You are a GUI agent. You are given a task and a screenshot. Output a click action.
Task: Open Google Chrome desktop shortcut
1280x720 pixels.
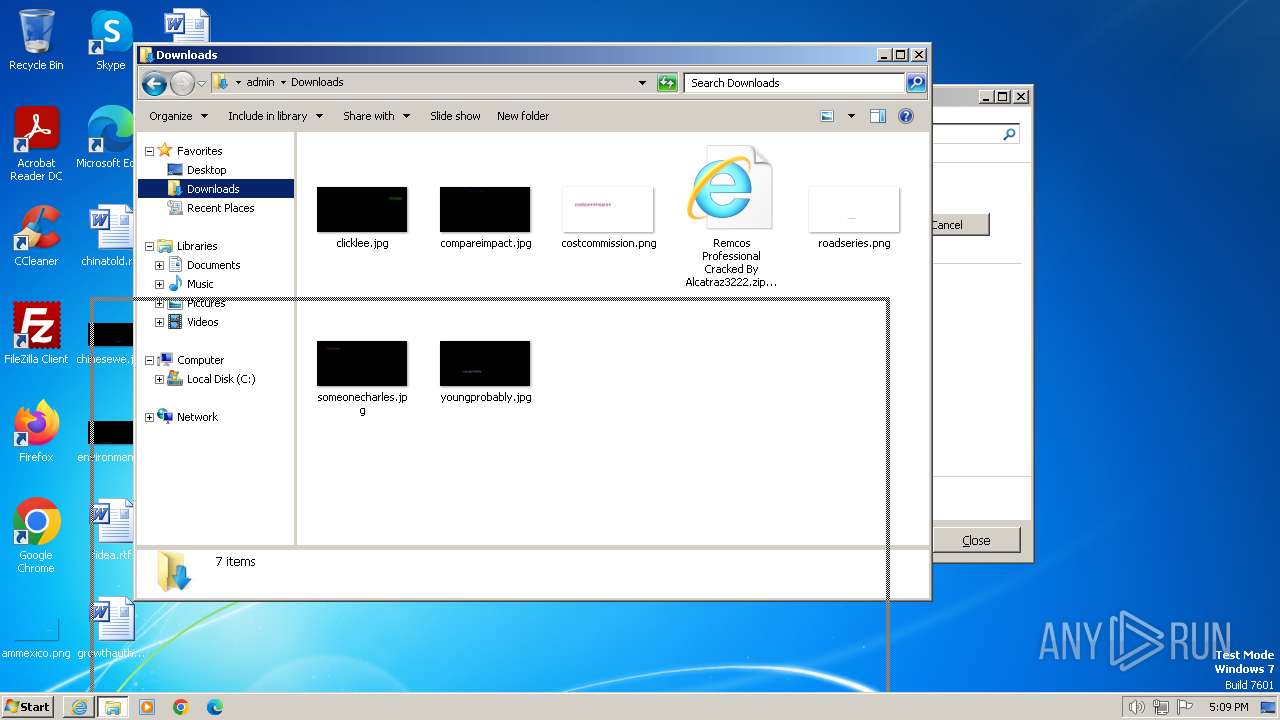coord(36,536)
